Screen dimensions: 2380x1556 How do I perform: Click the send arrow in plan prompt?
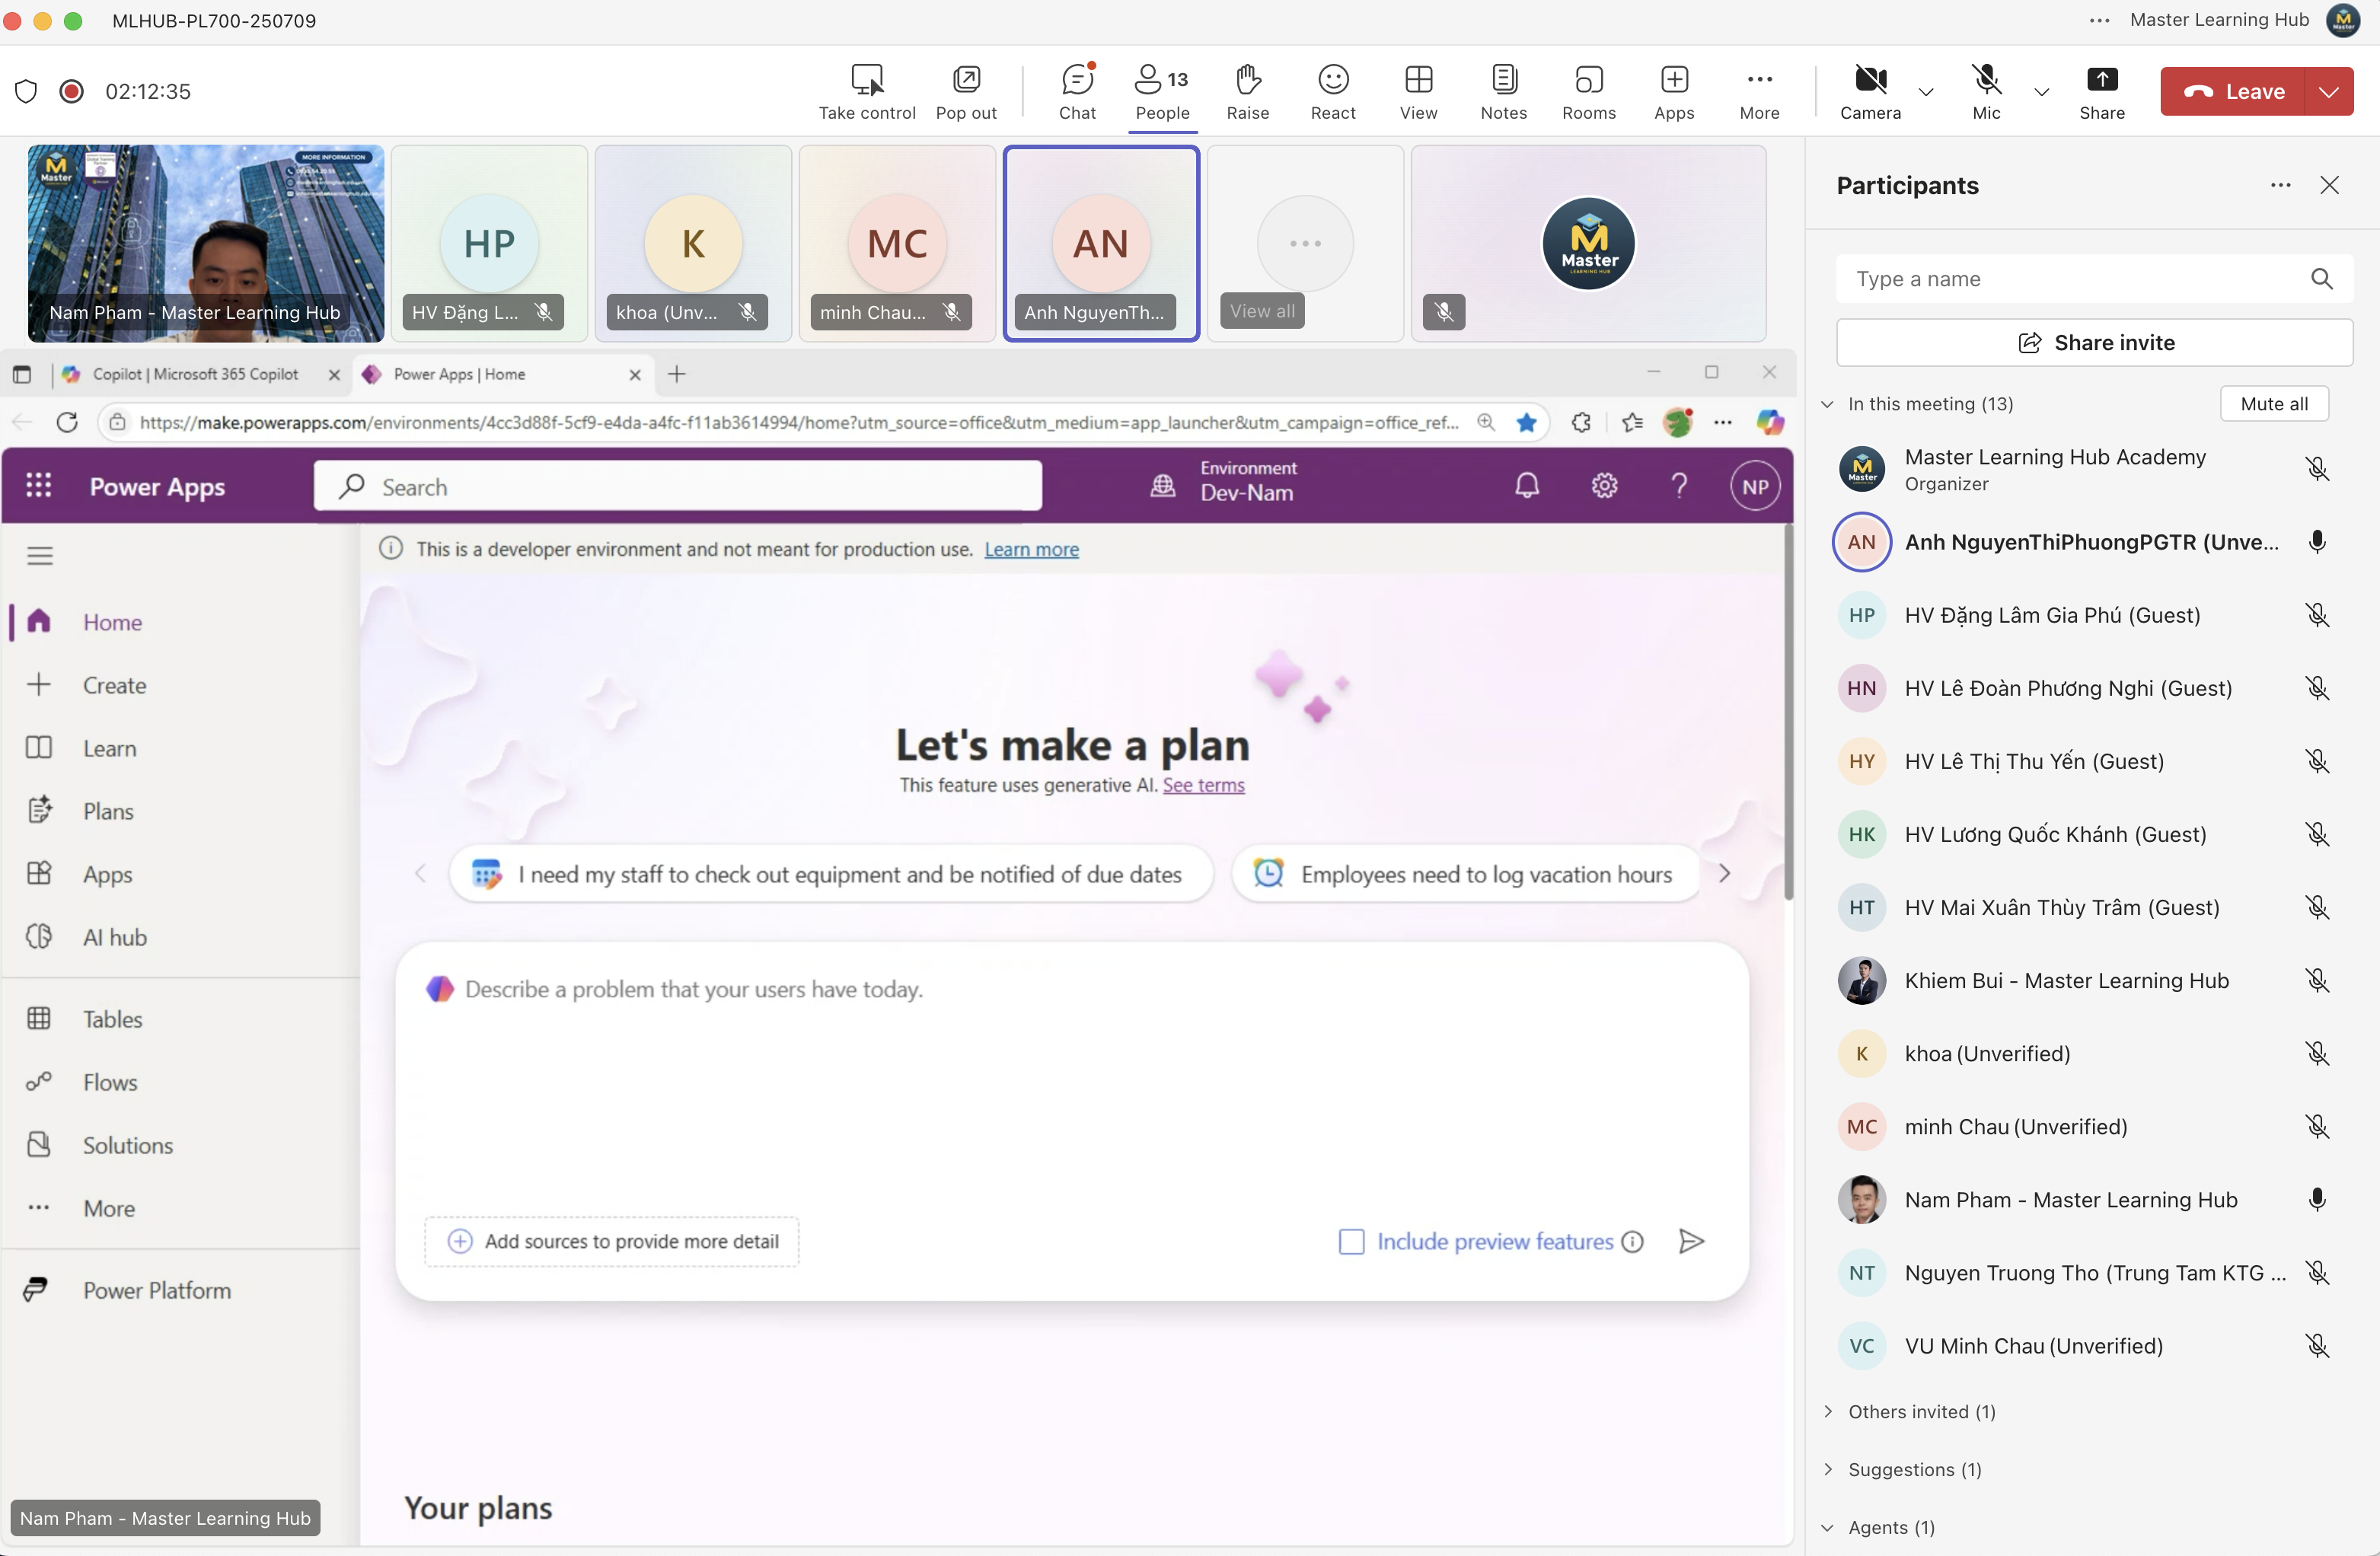(x=1690, y=1242)
